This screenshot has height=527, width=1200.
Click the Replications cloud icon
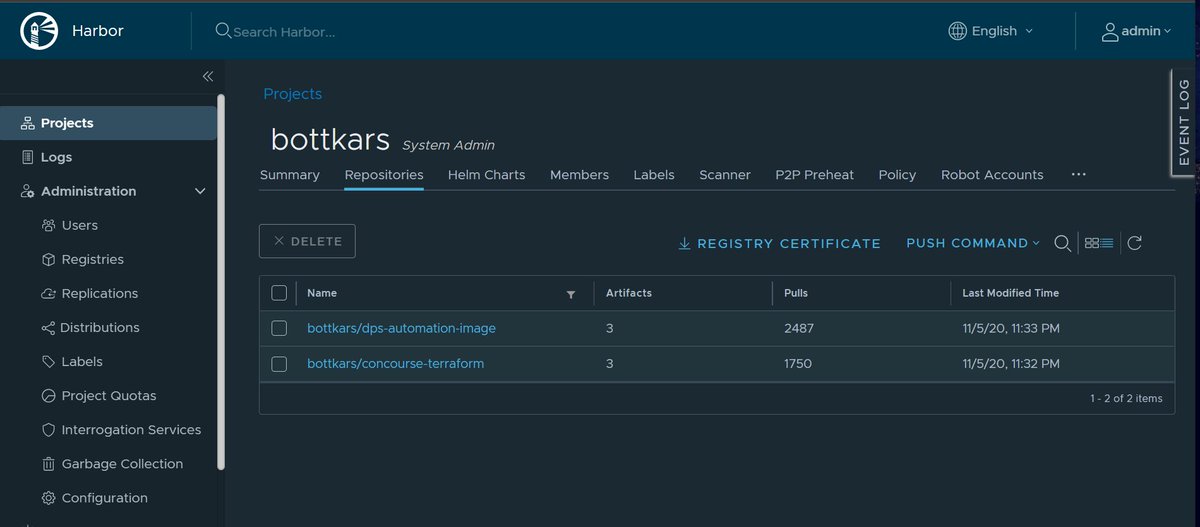tap(48, 293)
